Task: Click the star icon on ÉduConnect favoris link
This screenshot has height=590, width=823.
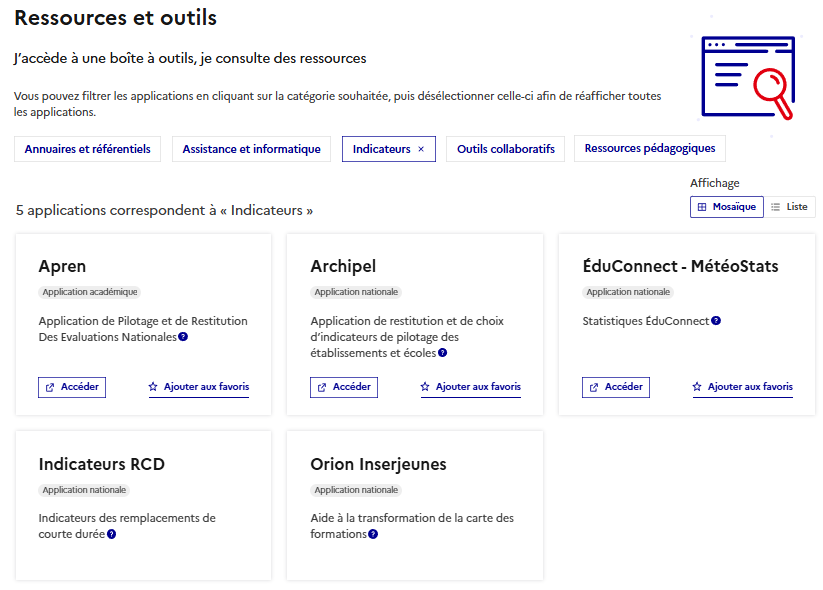Action: (x=695, y=387)
